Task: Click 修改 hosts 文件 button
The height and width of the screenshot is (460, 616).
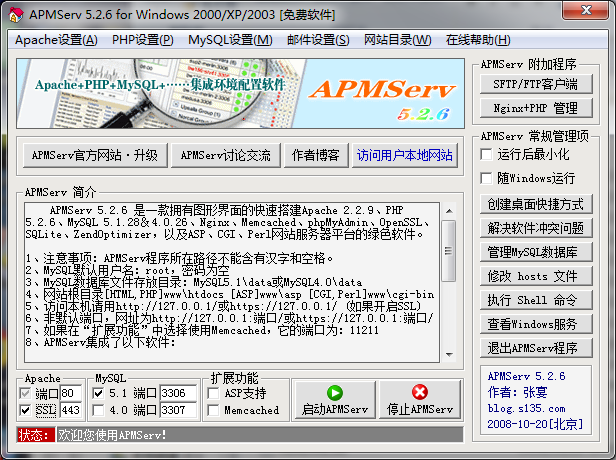Action: tap(536, 276)
